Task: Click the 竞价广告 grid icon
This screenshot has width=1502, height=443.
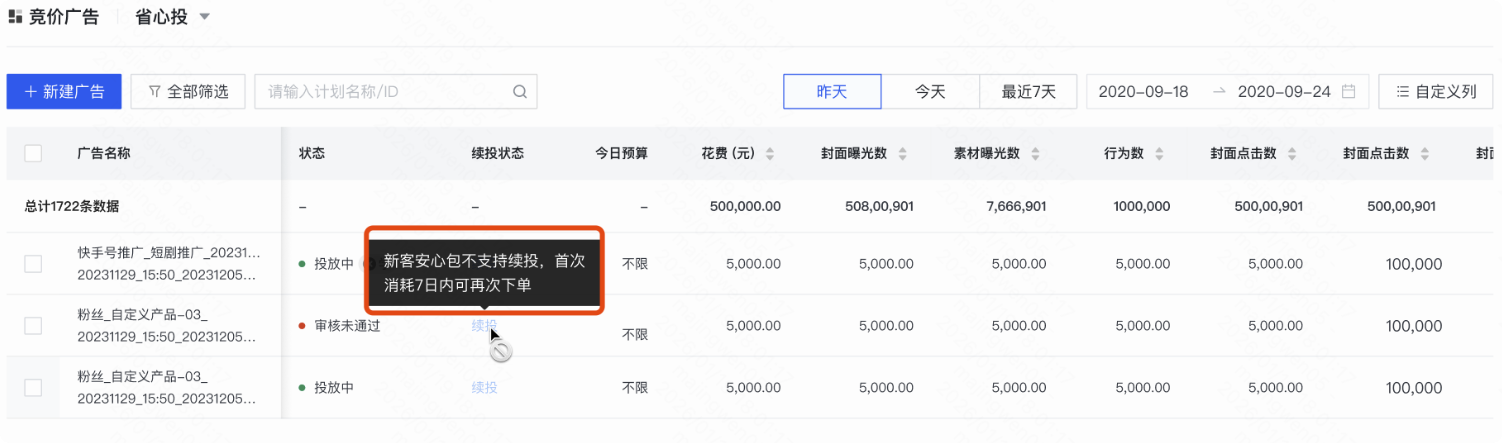Action: point(15,17)
